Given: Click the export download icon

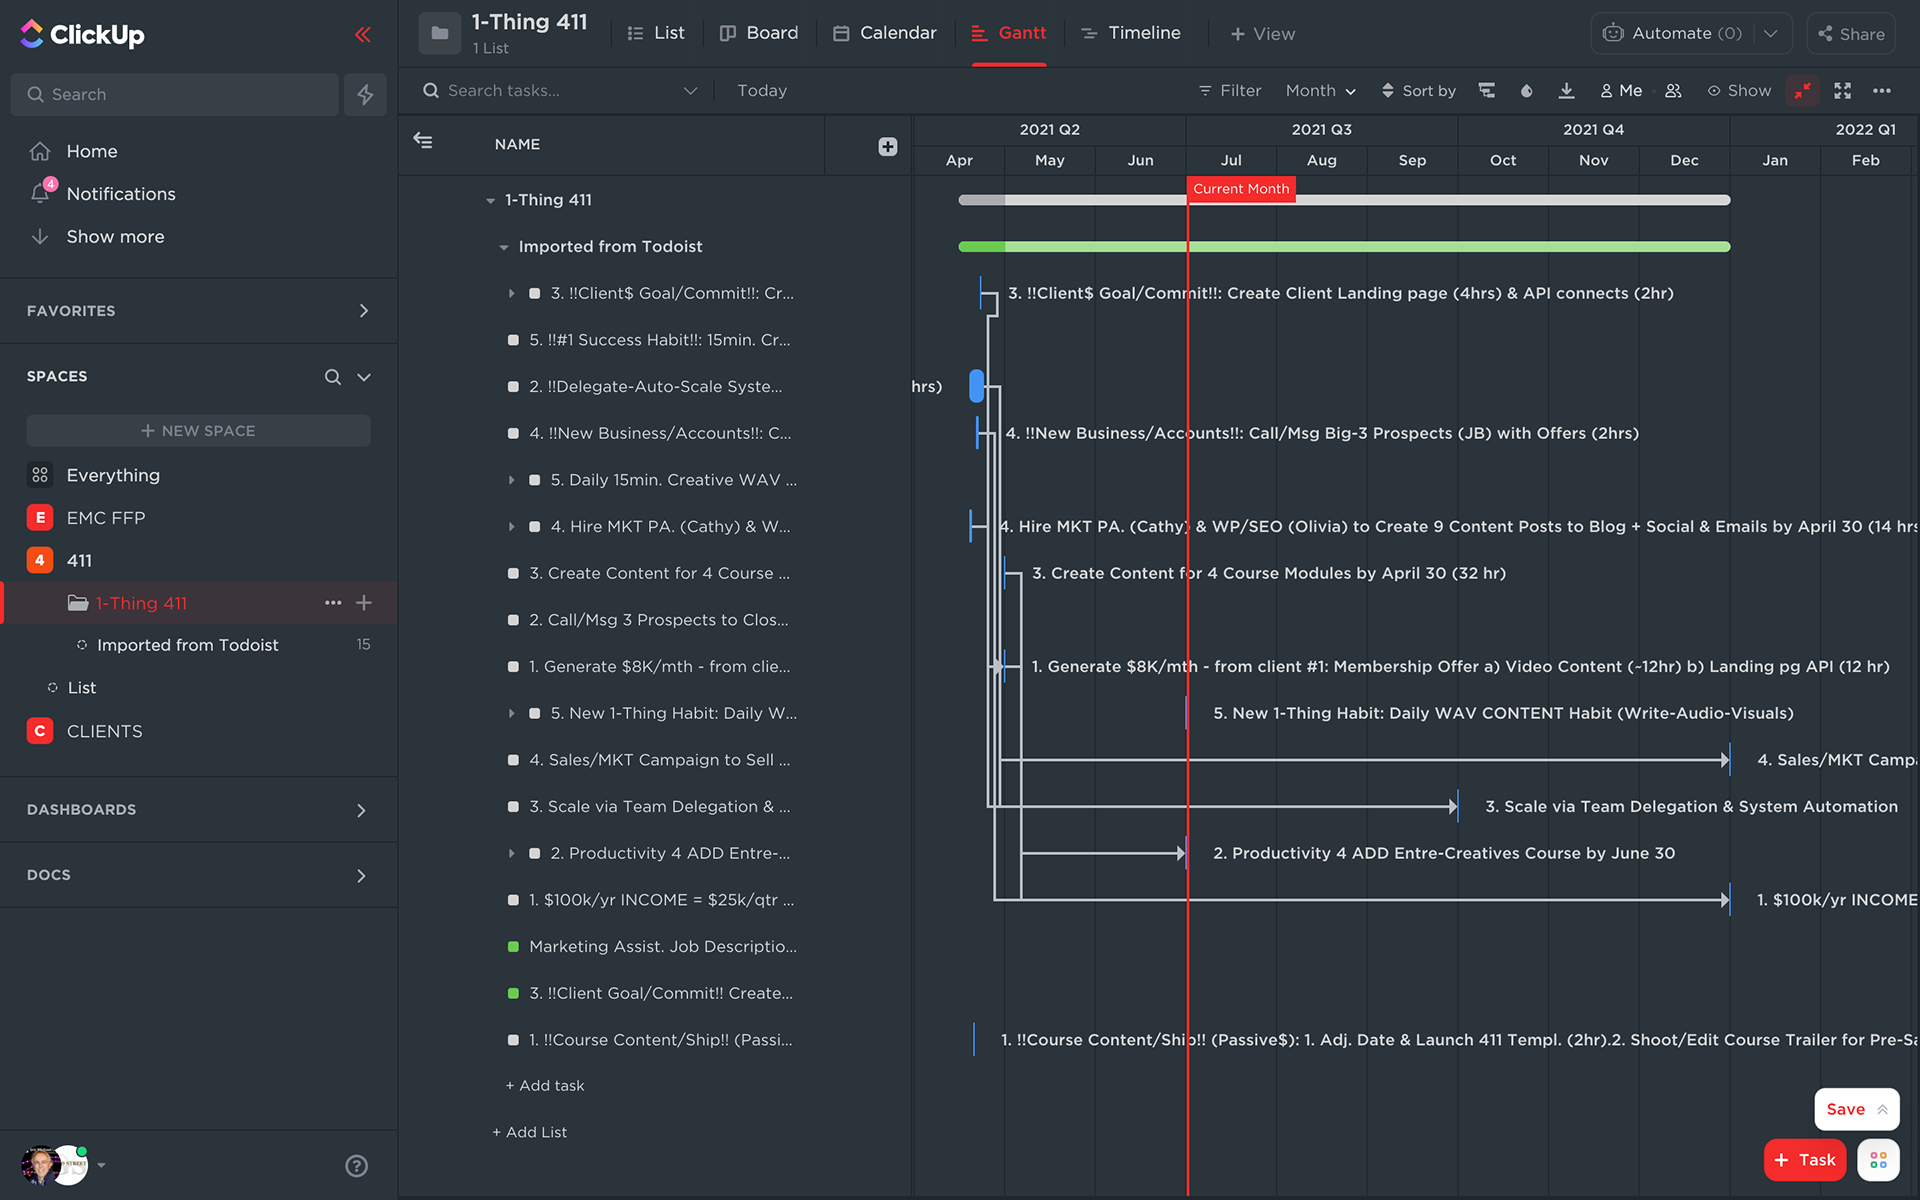Looking at the screenshot, I should [x=1566, y=91].
